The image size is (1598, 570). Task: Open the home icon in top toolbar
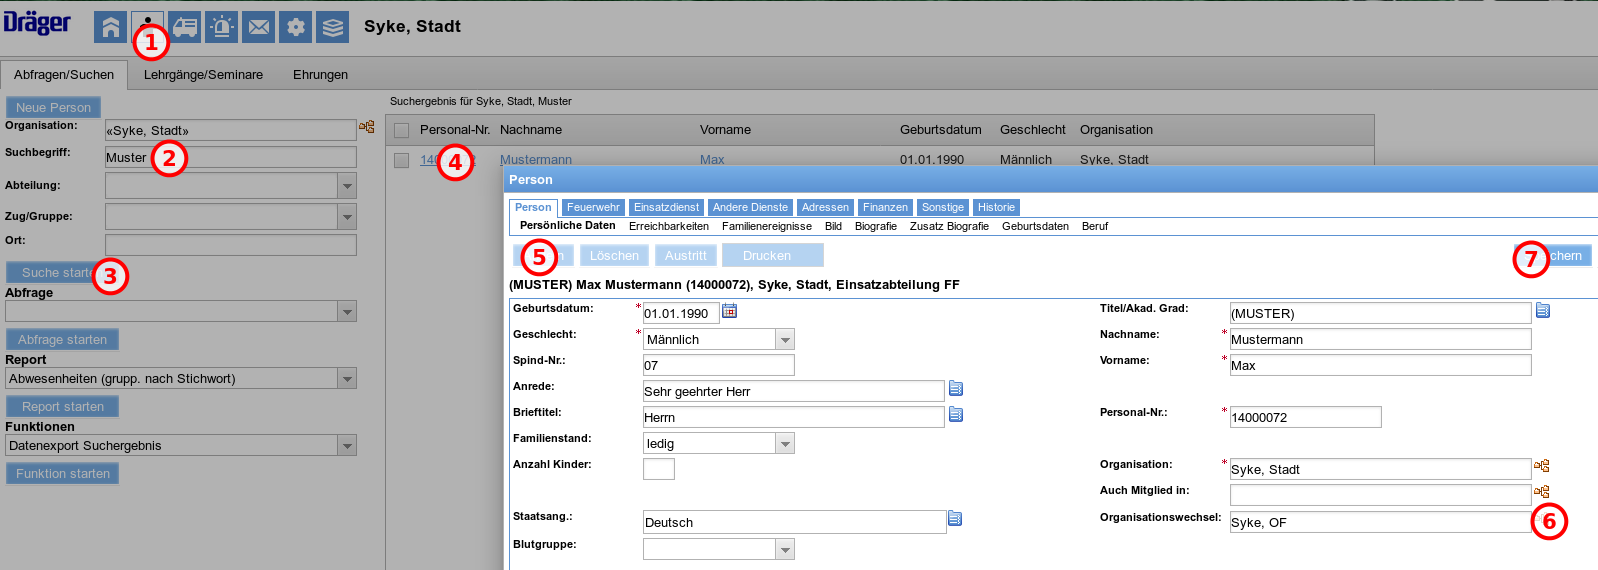[x=111, y=27]
